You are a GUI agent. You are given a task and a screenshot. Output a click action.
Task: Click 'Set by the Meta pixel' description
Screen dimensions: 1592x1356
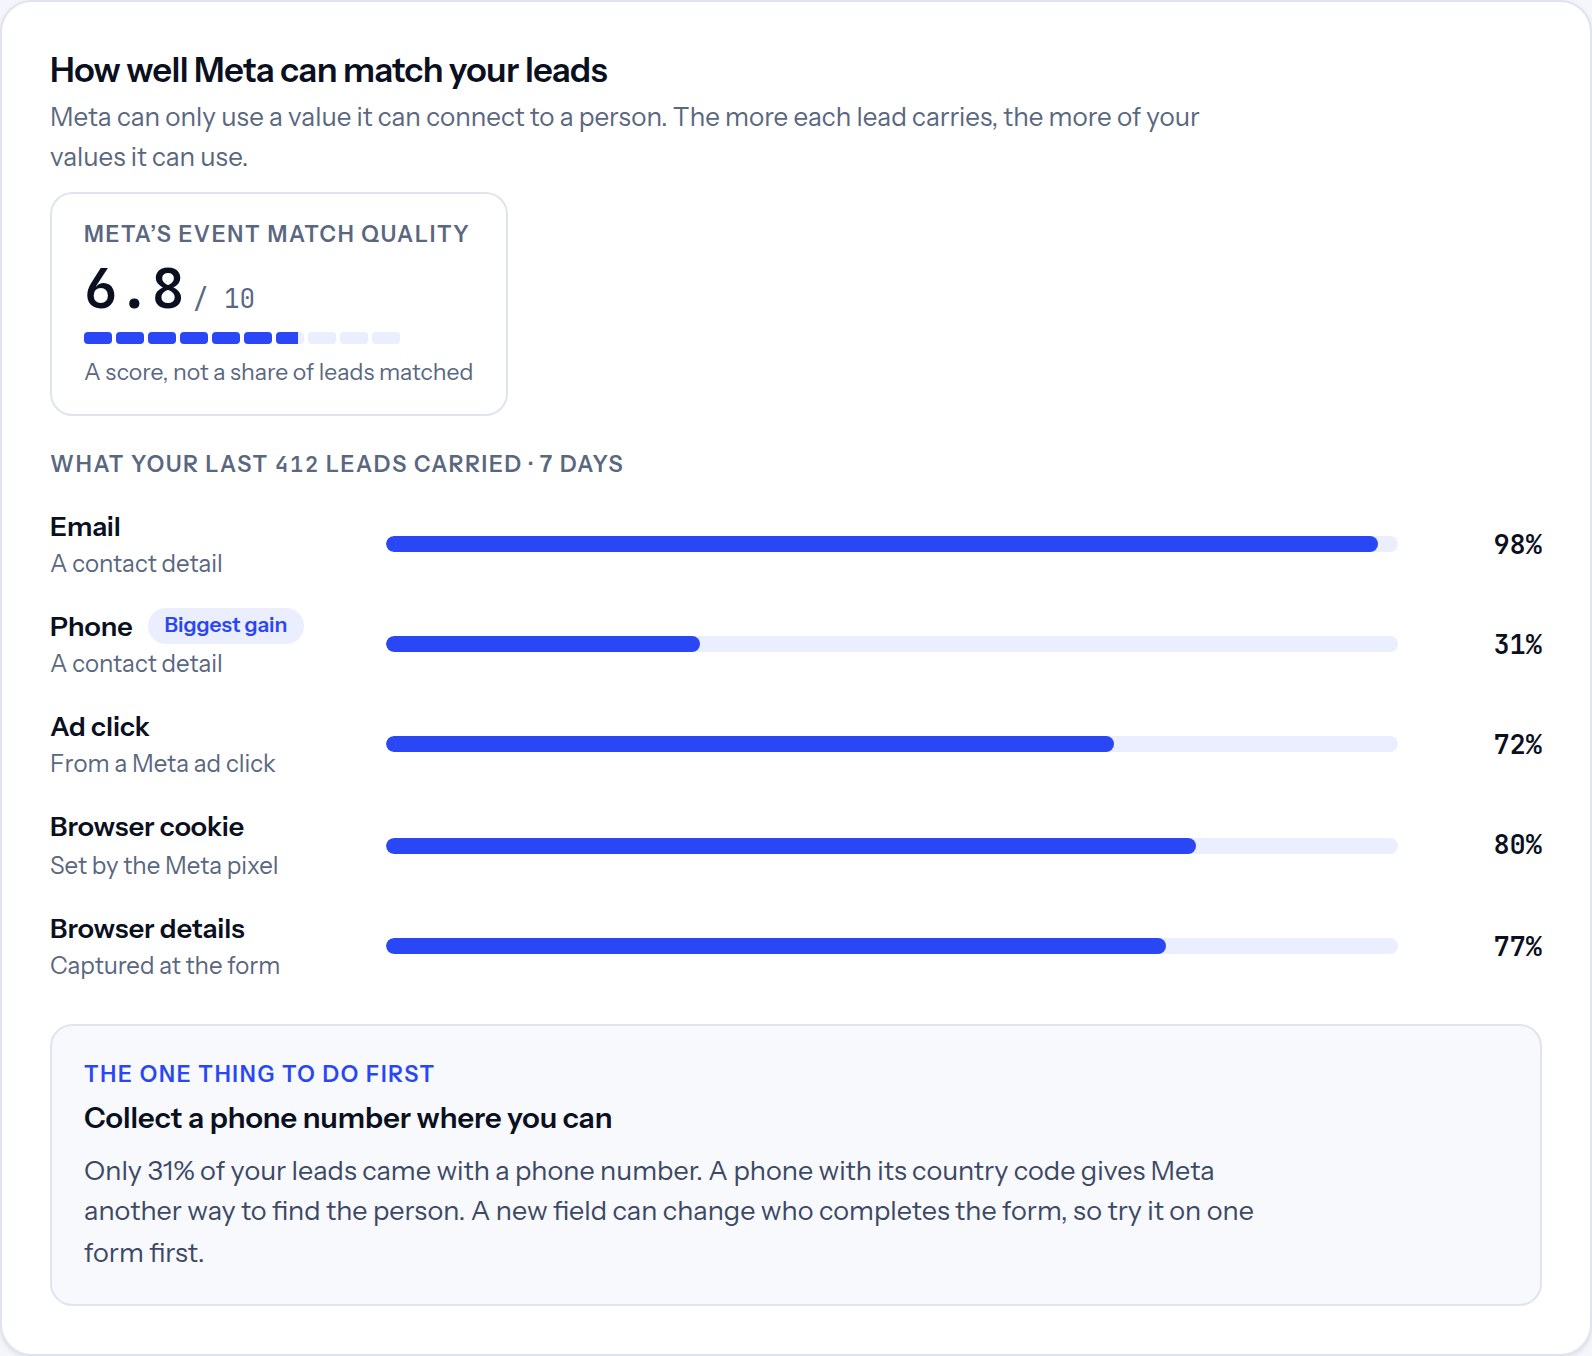(164, 866)
